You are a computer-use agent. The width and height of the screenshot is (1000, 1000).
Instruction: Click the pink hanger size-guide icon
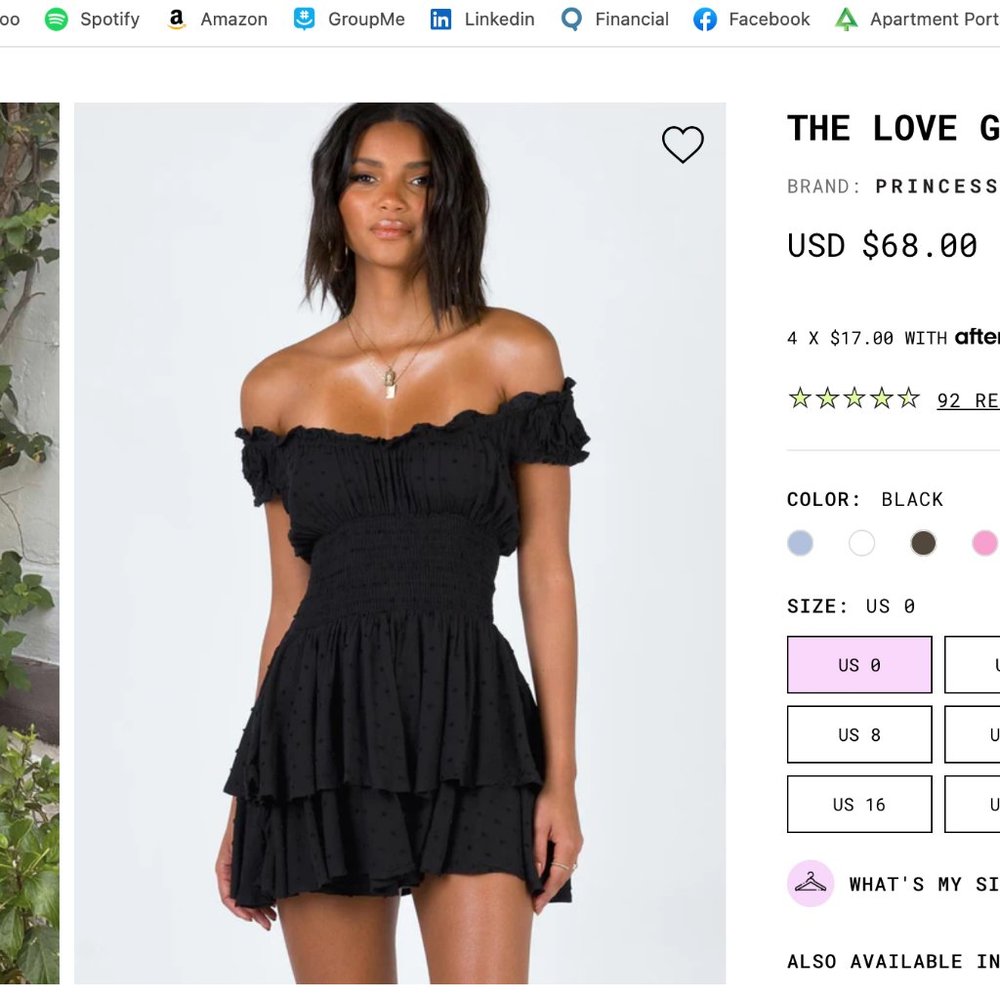(811, 884)
